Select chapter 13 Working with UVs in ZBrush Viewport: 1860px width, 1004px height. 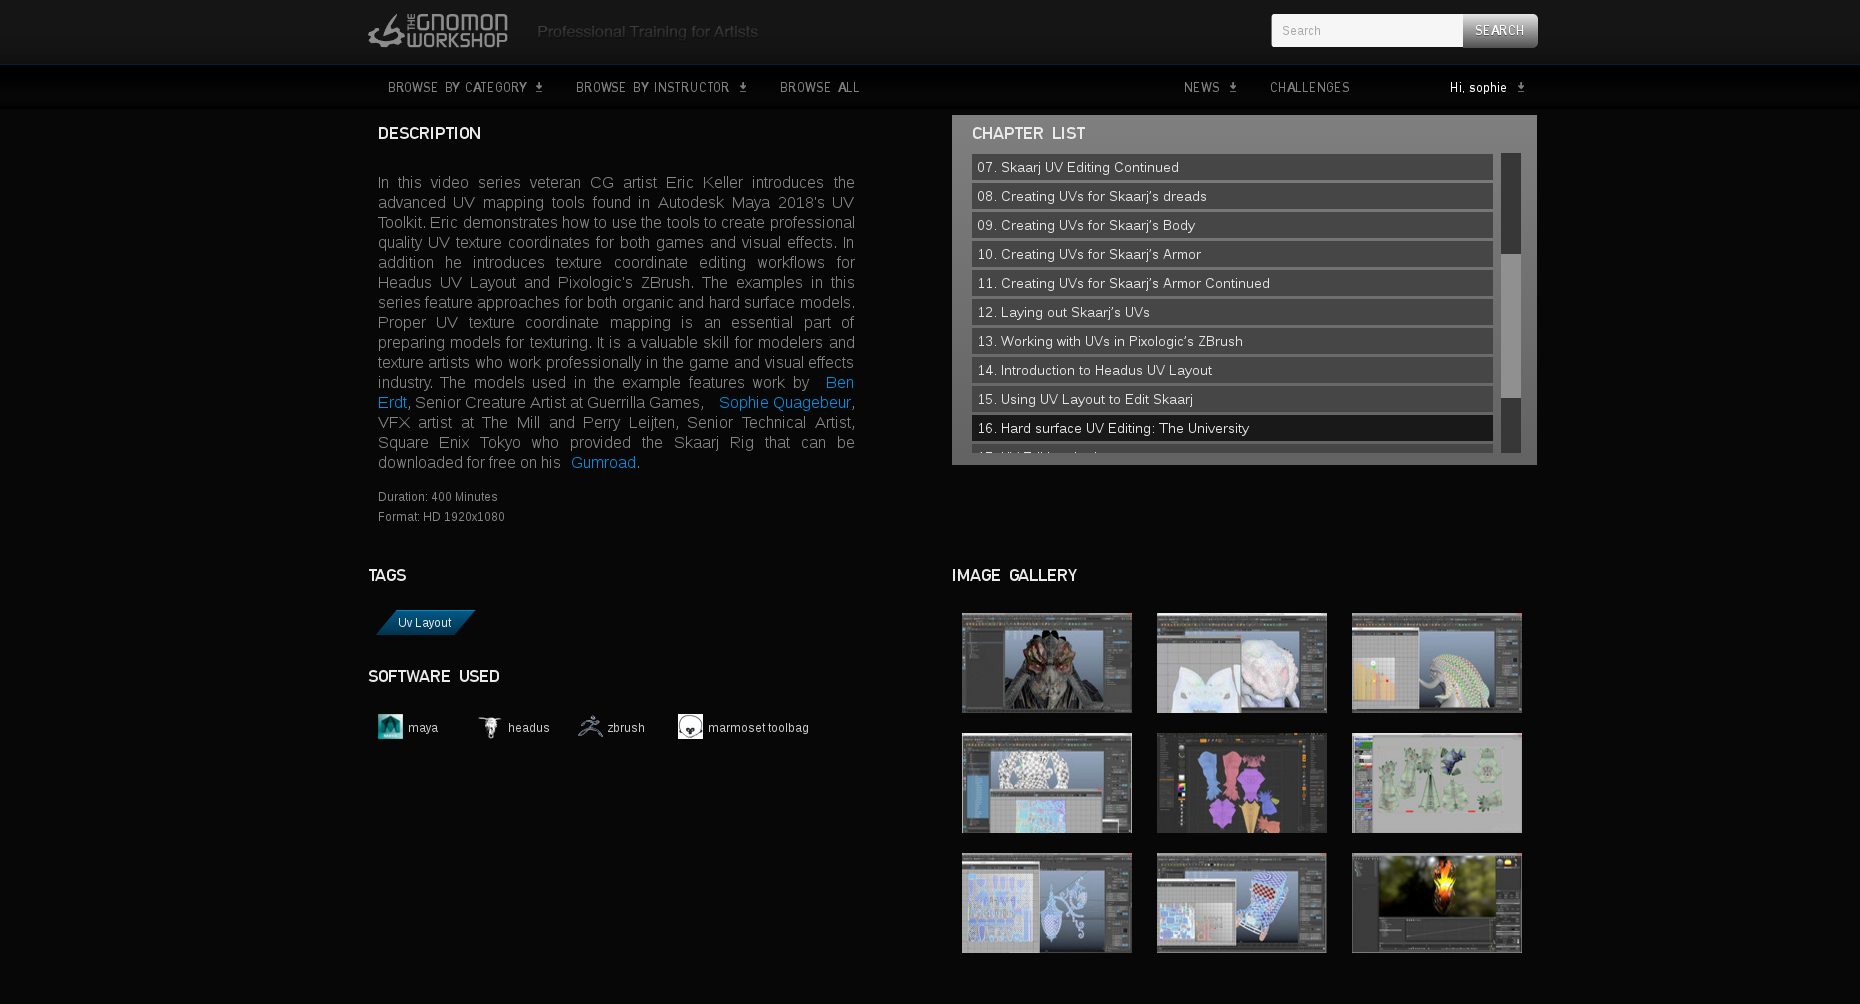(x=1232, y=341)
